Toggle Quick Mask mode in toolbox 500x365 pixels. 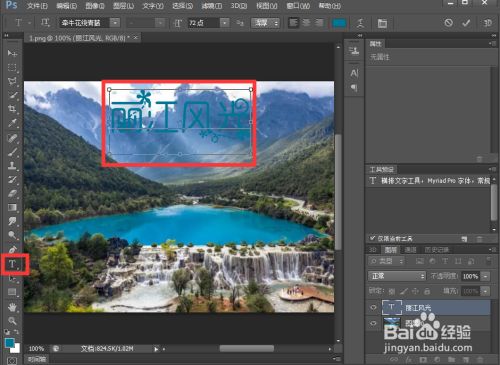[x=12, y=360]
